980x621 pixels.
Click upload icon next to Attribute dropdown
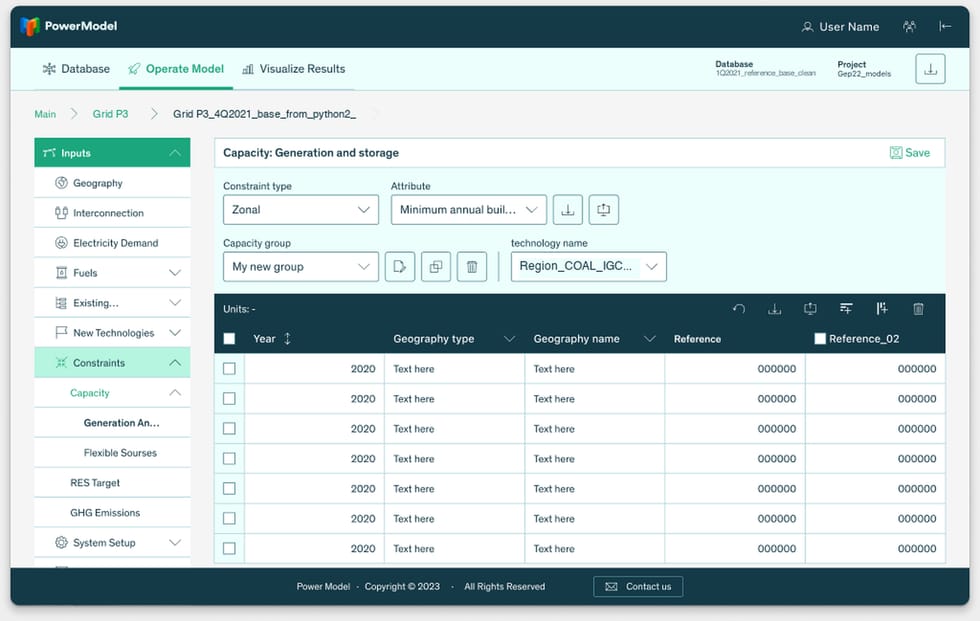pyautogui.click(x=604, y=210)
